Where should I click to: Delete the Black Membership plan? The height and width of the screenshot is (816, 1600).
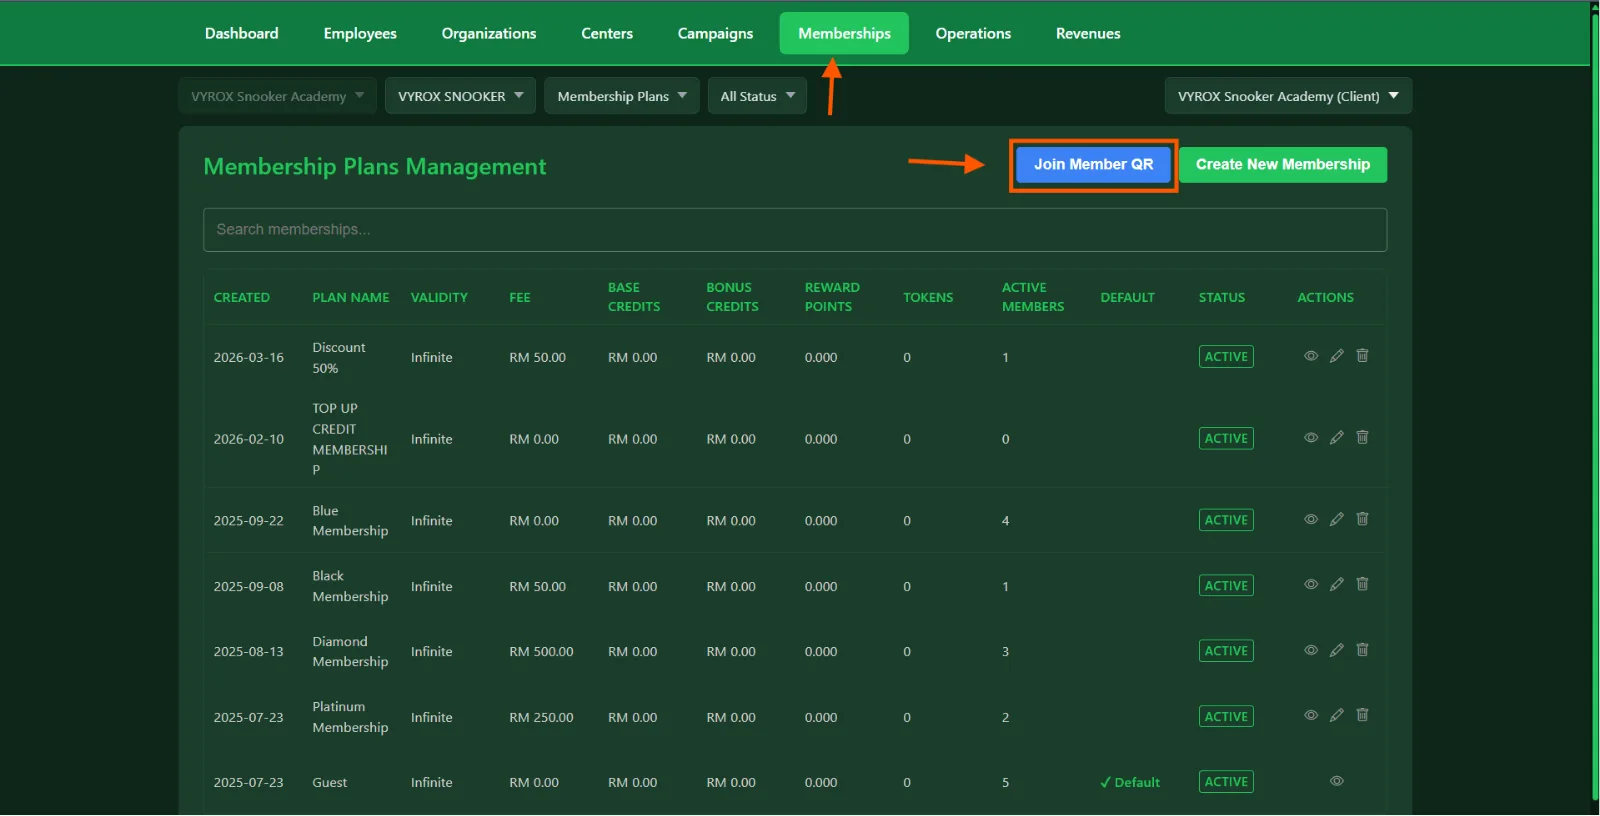[x=1362, y=584]
